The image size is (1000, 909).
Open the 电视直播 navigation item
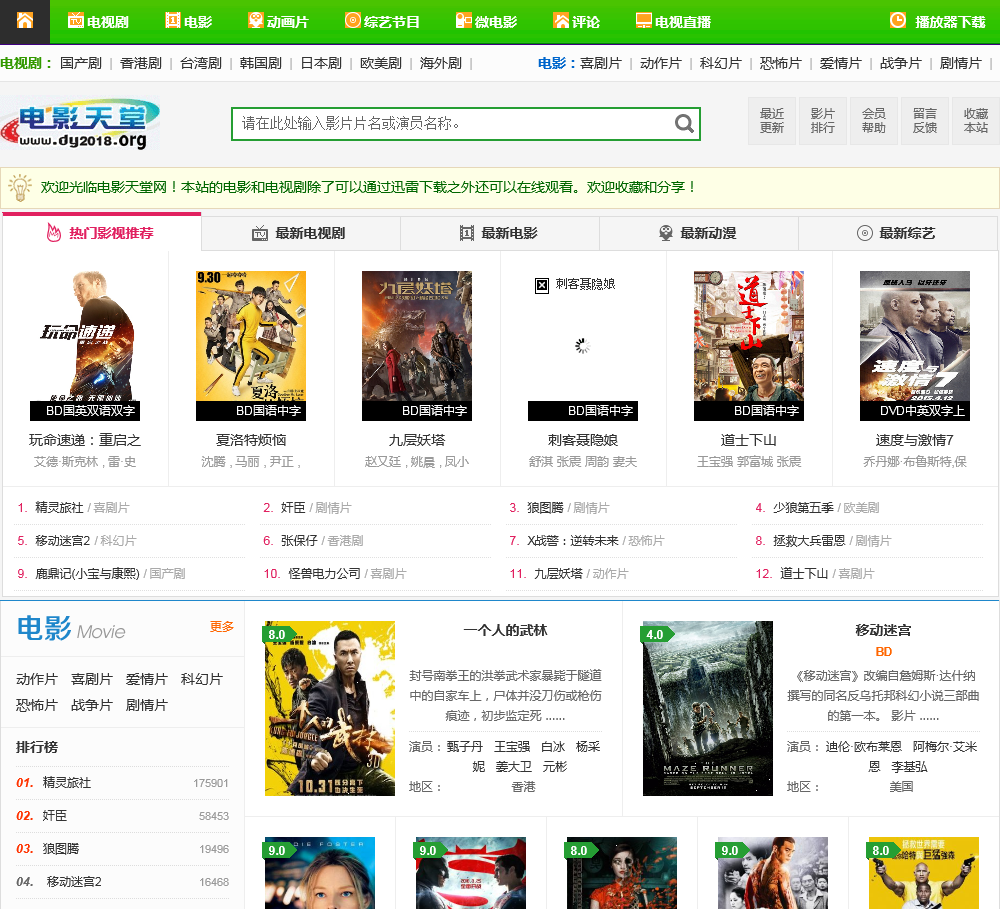point(673,22)
